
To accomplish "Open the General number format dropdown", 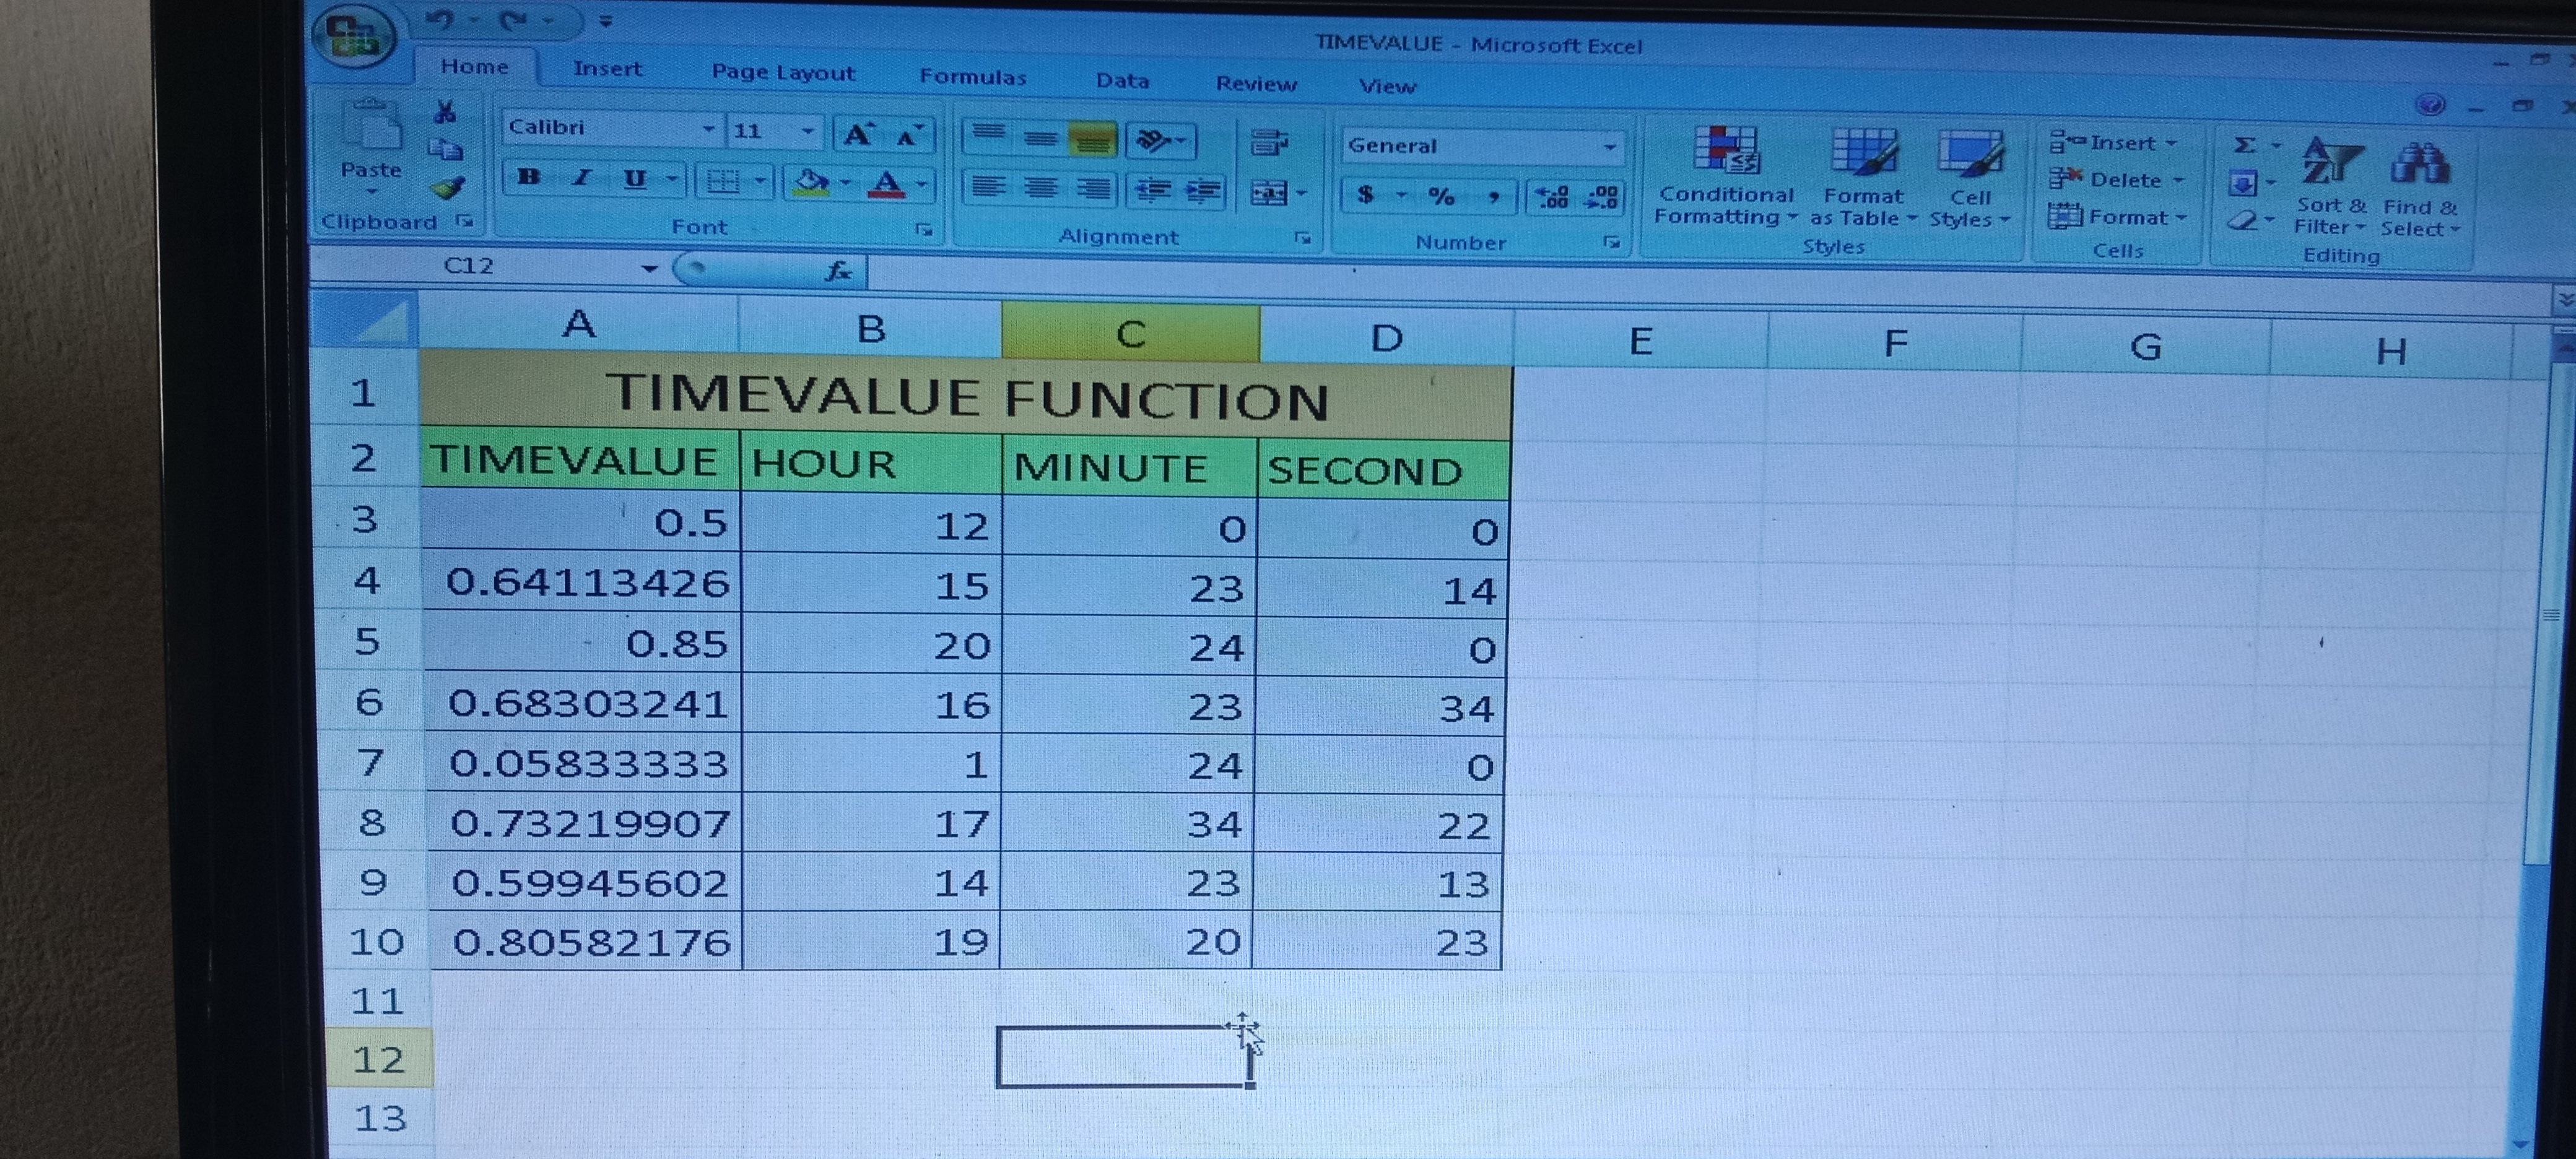I will [x=1609, y=147].
